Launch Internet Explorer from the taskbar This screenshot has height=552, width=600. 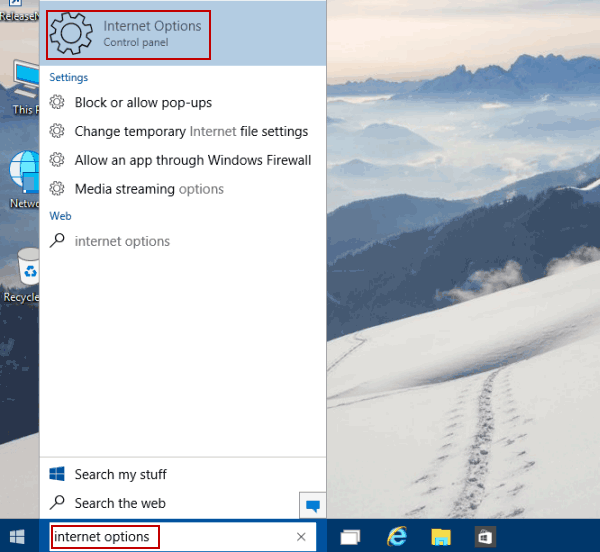tap(397, 536)
